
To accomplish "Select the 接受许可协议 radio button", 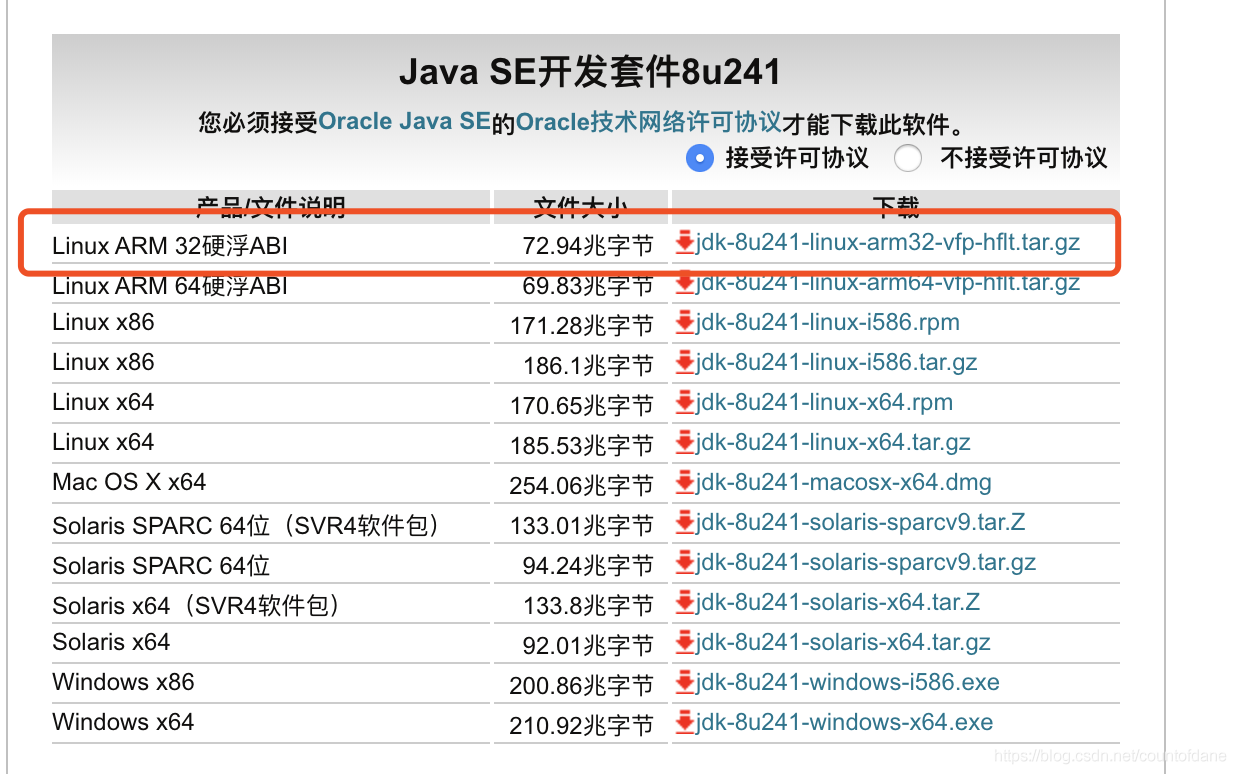I will click(700, 158).
